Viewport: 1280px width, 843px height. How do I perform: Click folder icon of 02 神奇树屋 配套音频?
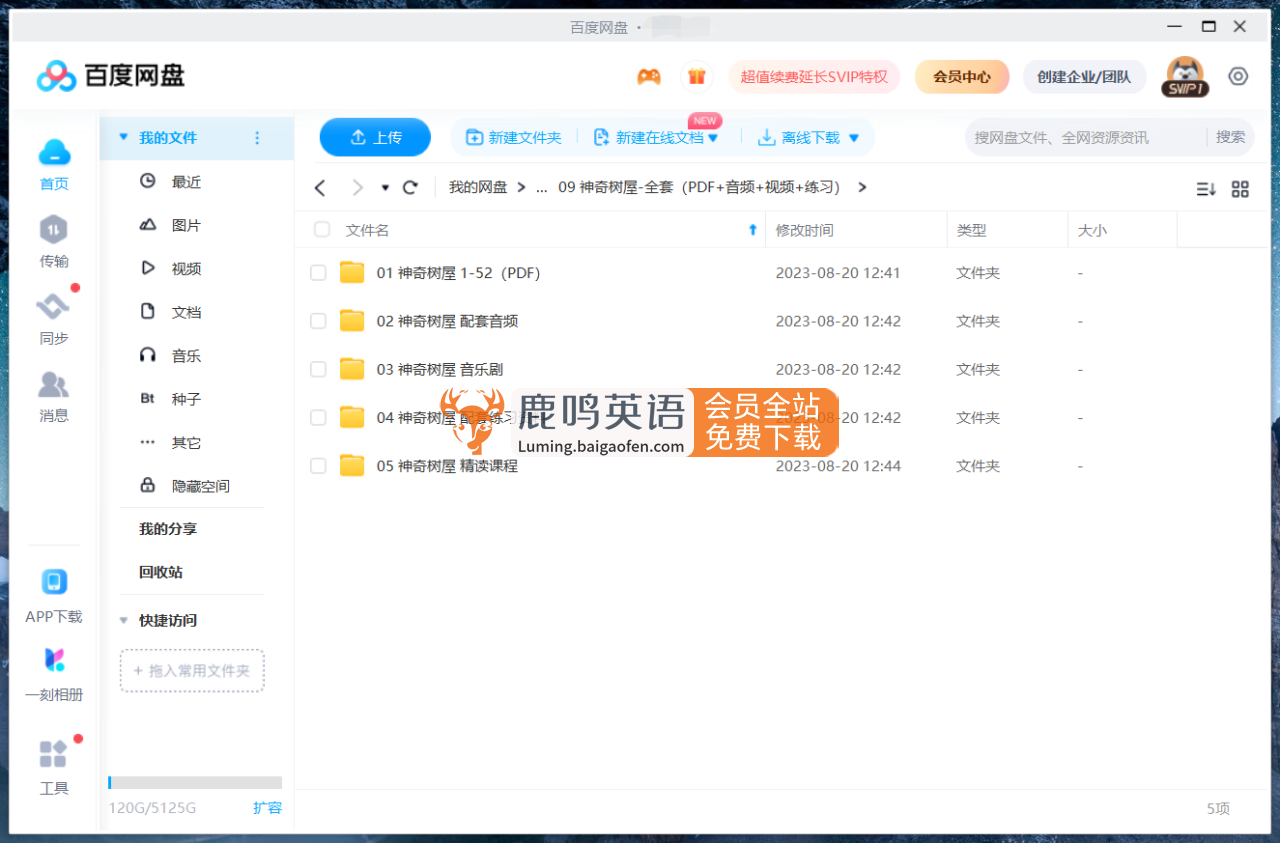tap(352, 321)
